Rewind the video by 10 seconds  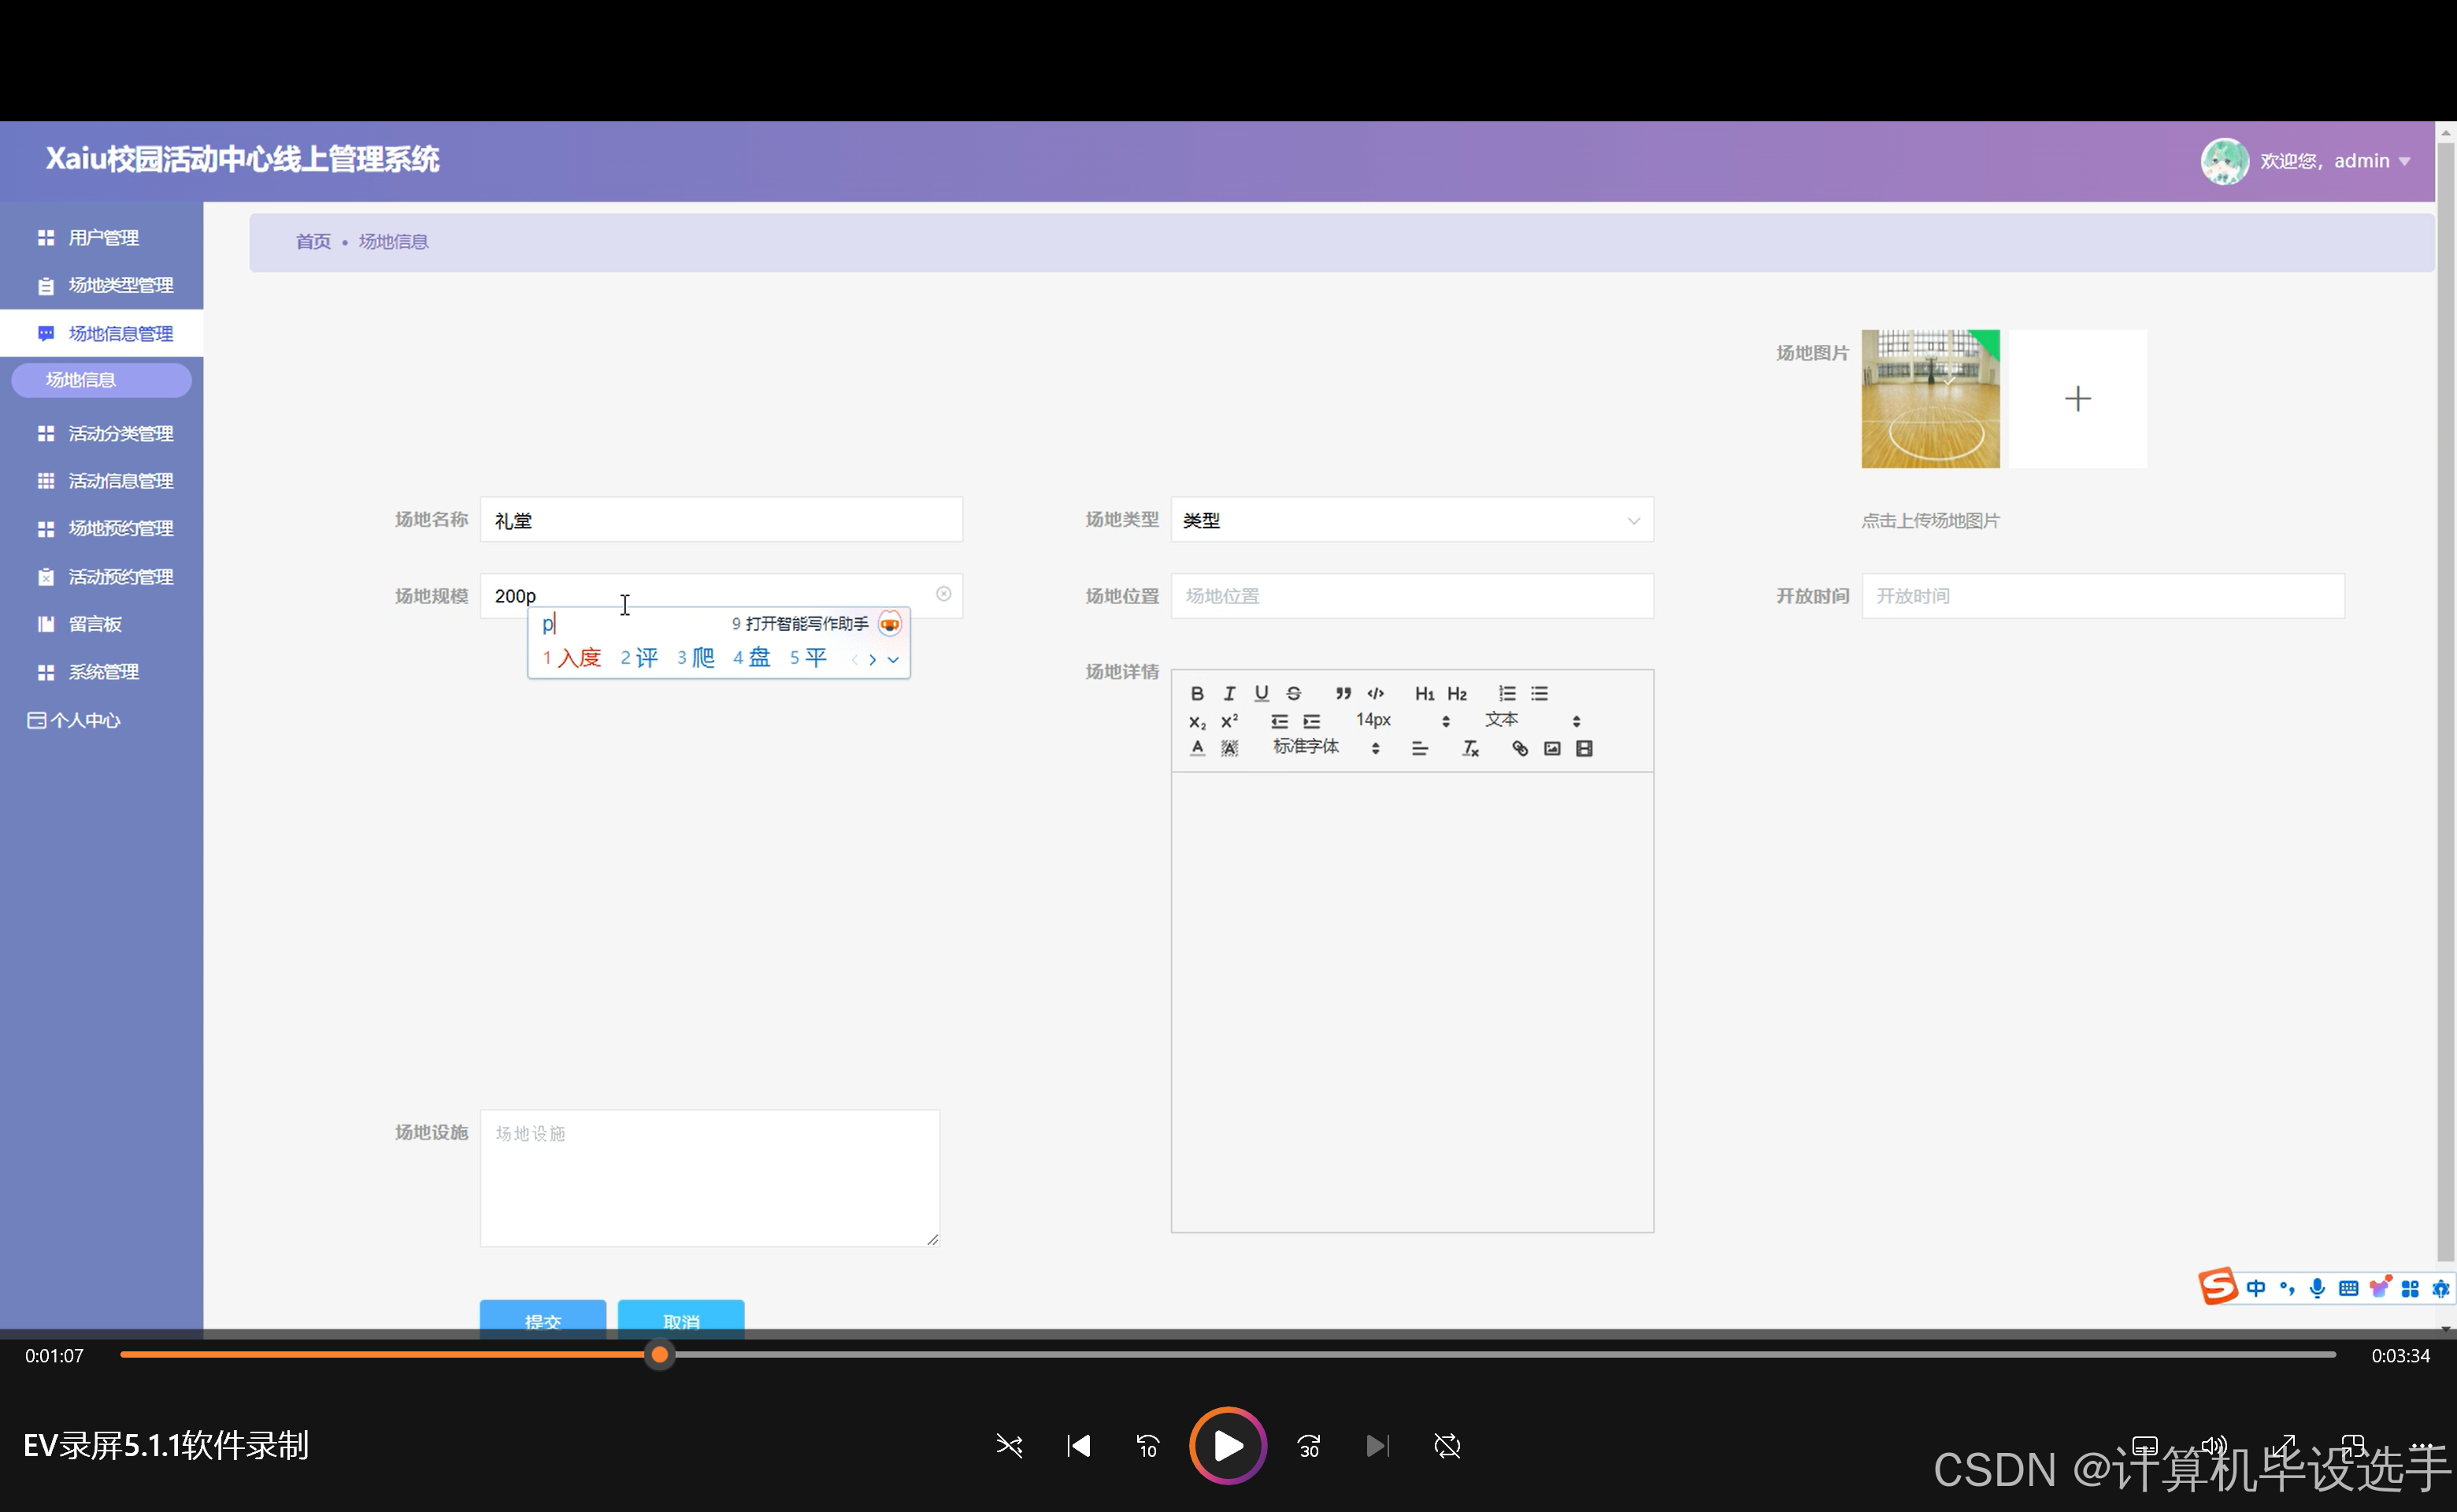pos(1147,1446)
